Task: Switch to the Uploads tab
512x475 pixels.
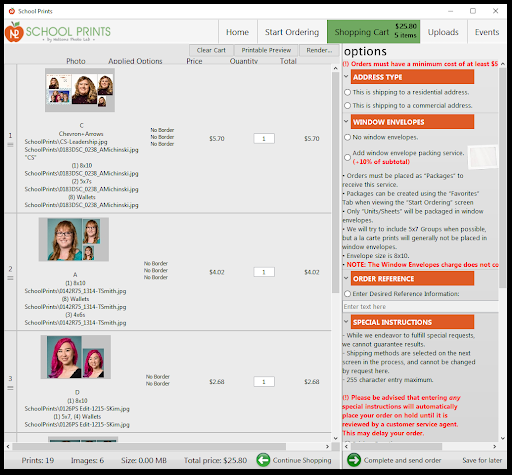Action: click(x=443, y=32)
